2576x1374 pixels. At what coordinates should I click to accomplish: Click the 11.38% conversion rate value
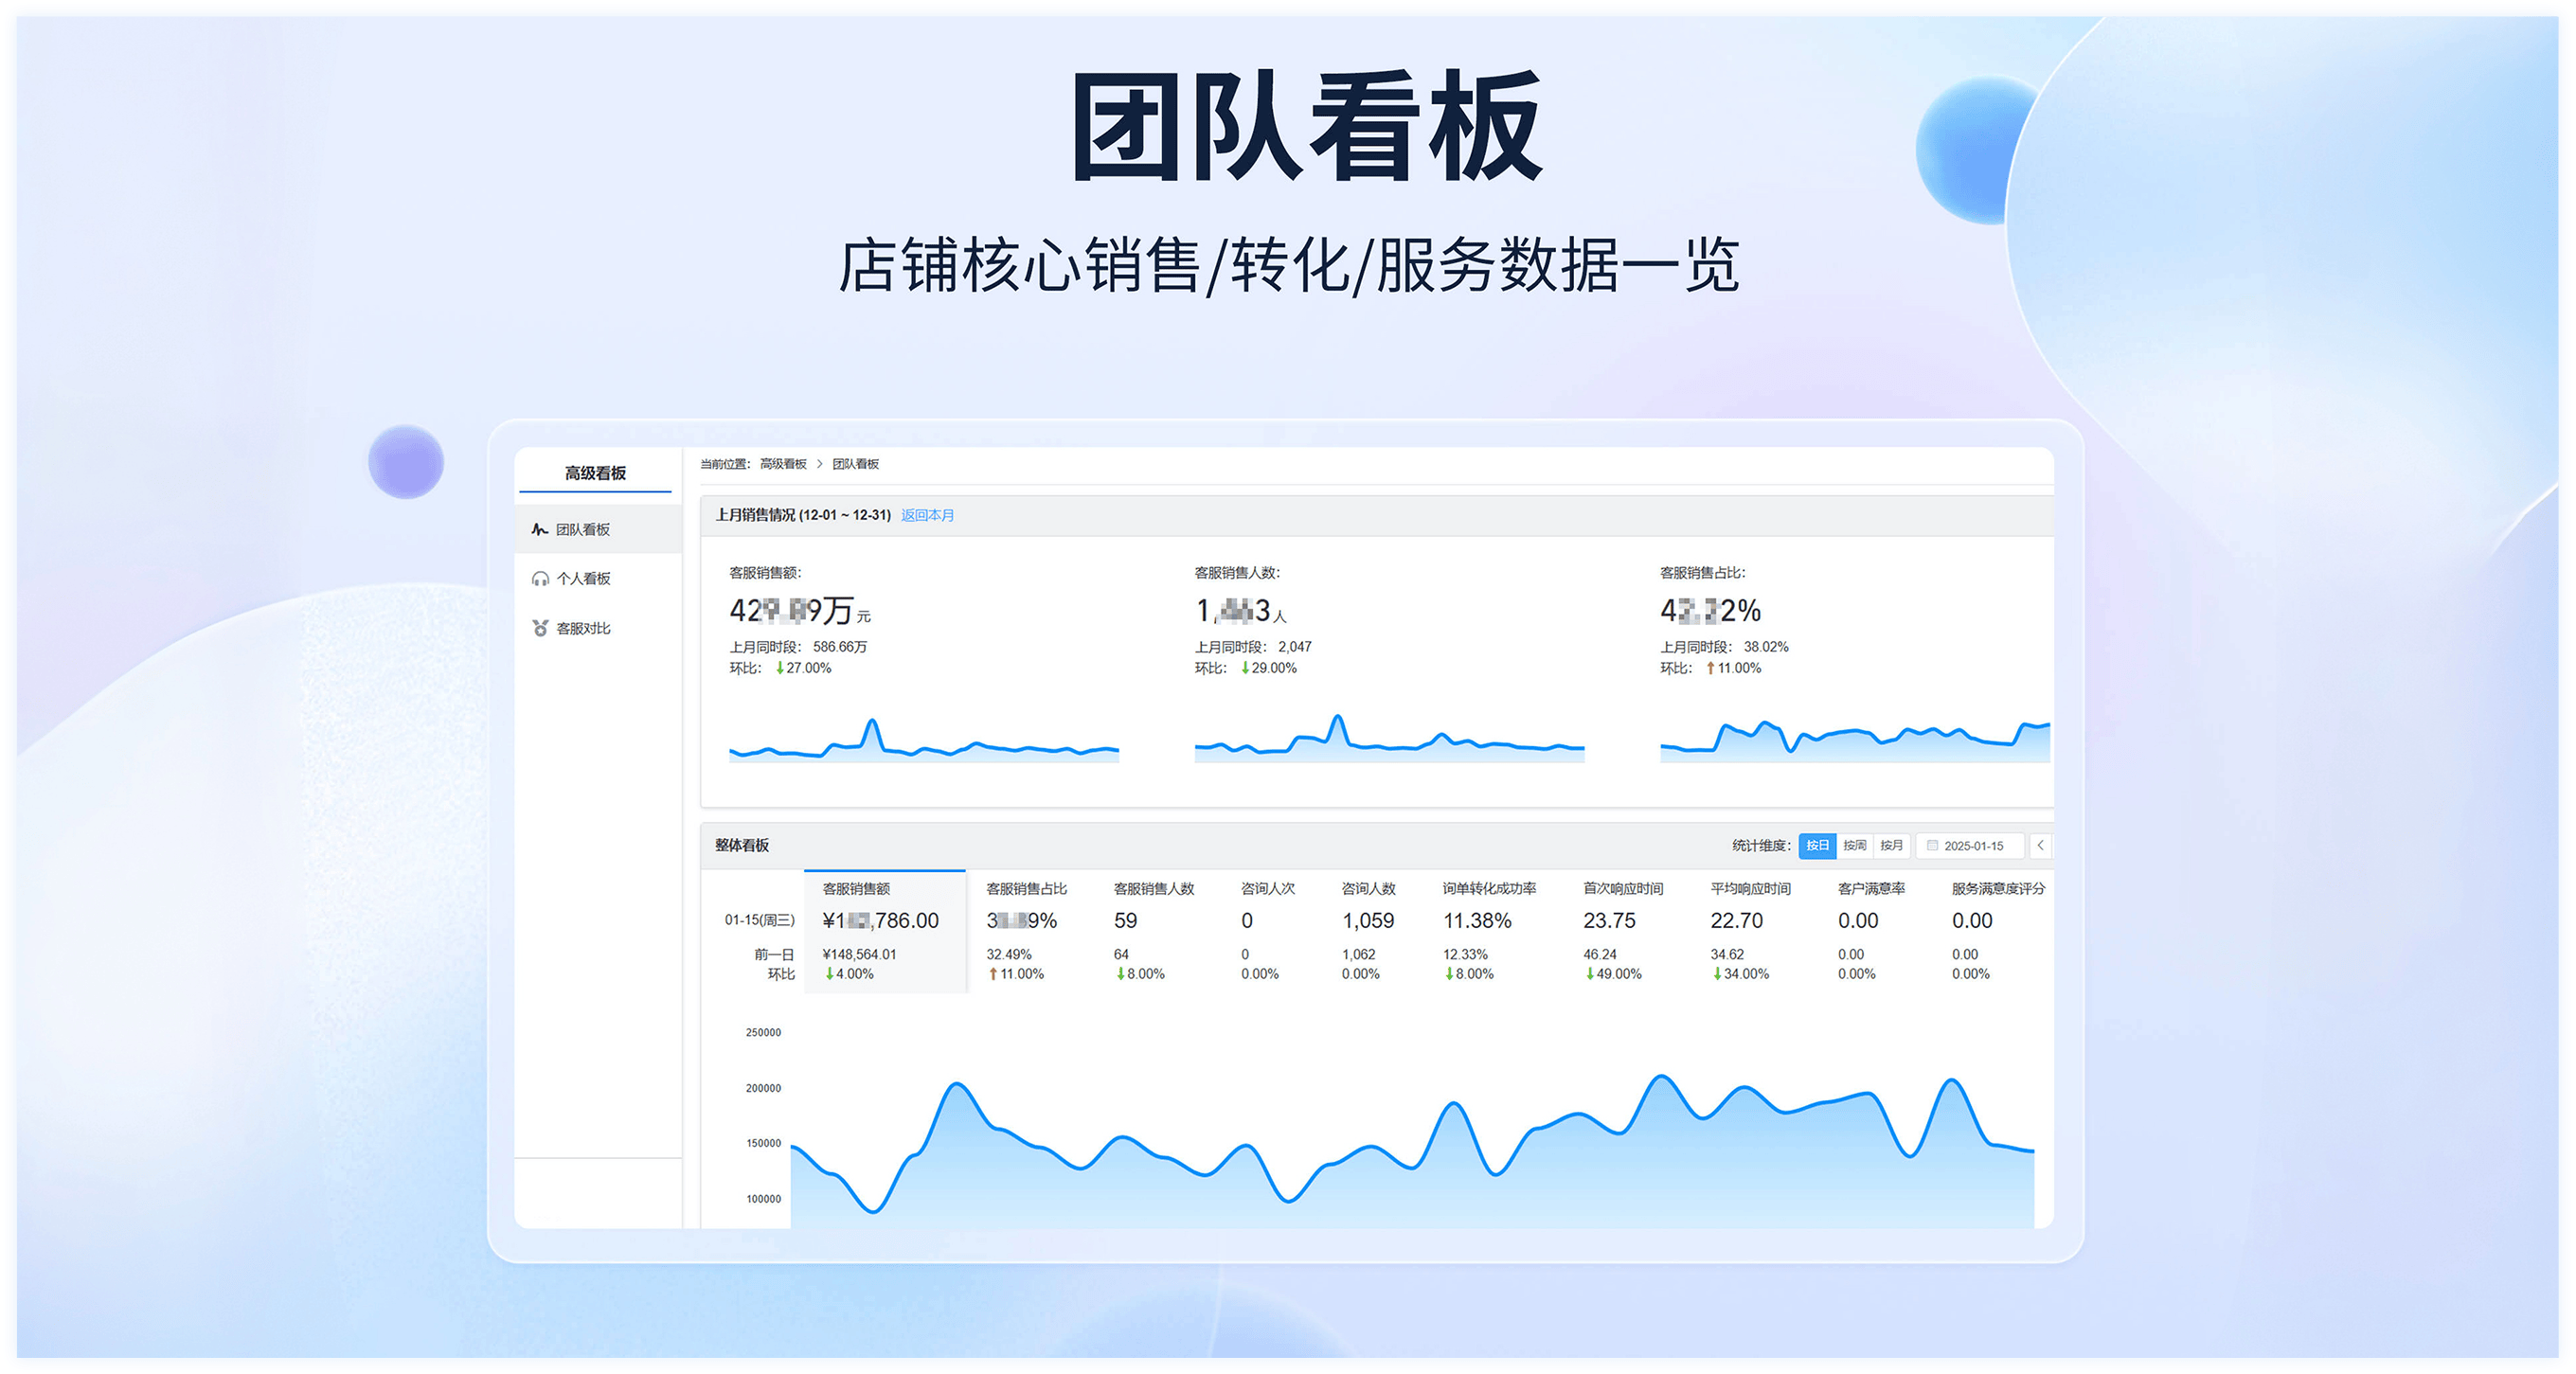tap(1477, 920)
